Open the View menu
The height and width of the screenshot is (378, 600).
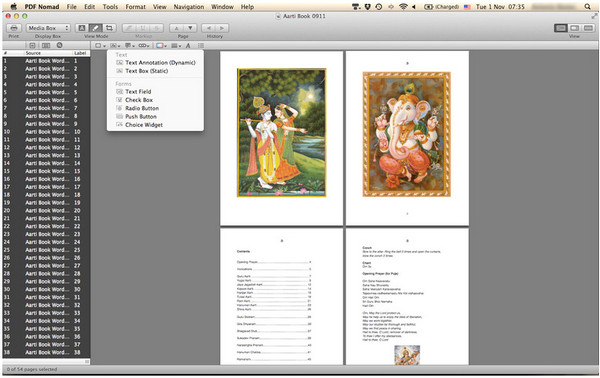160,7
